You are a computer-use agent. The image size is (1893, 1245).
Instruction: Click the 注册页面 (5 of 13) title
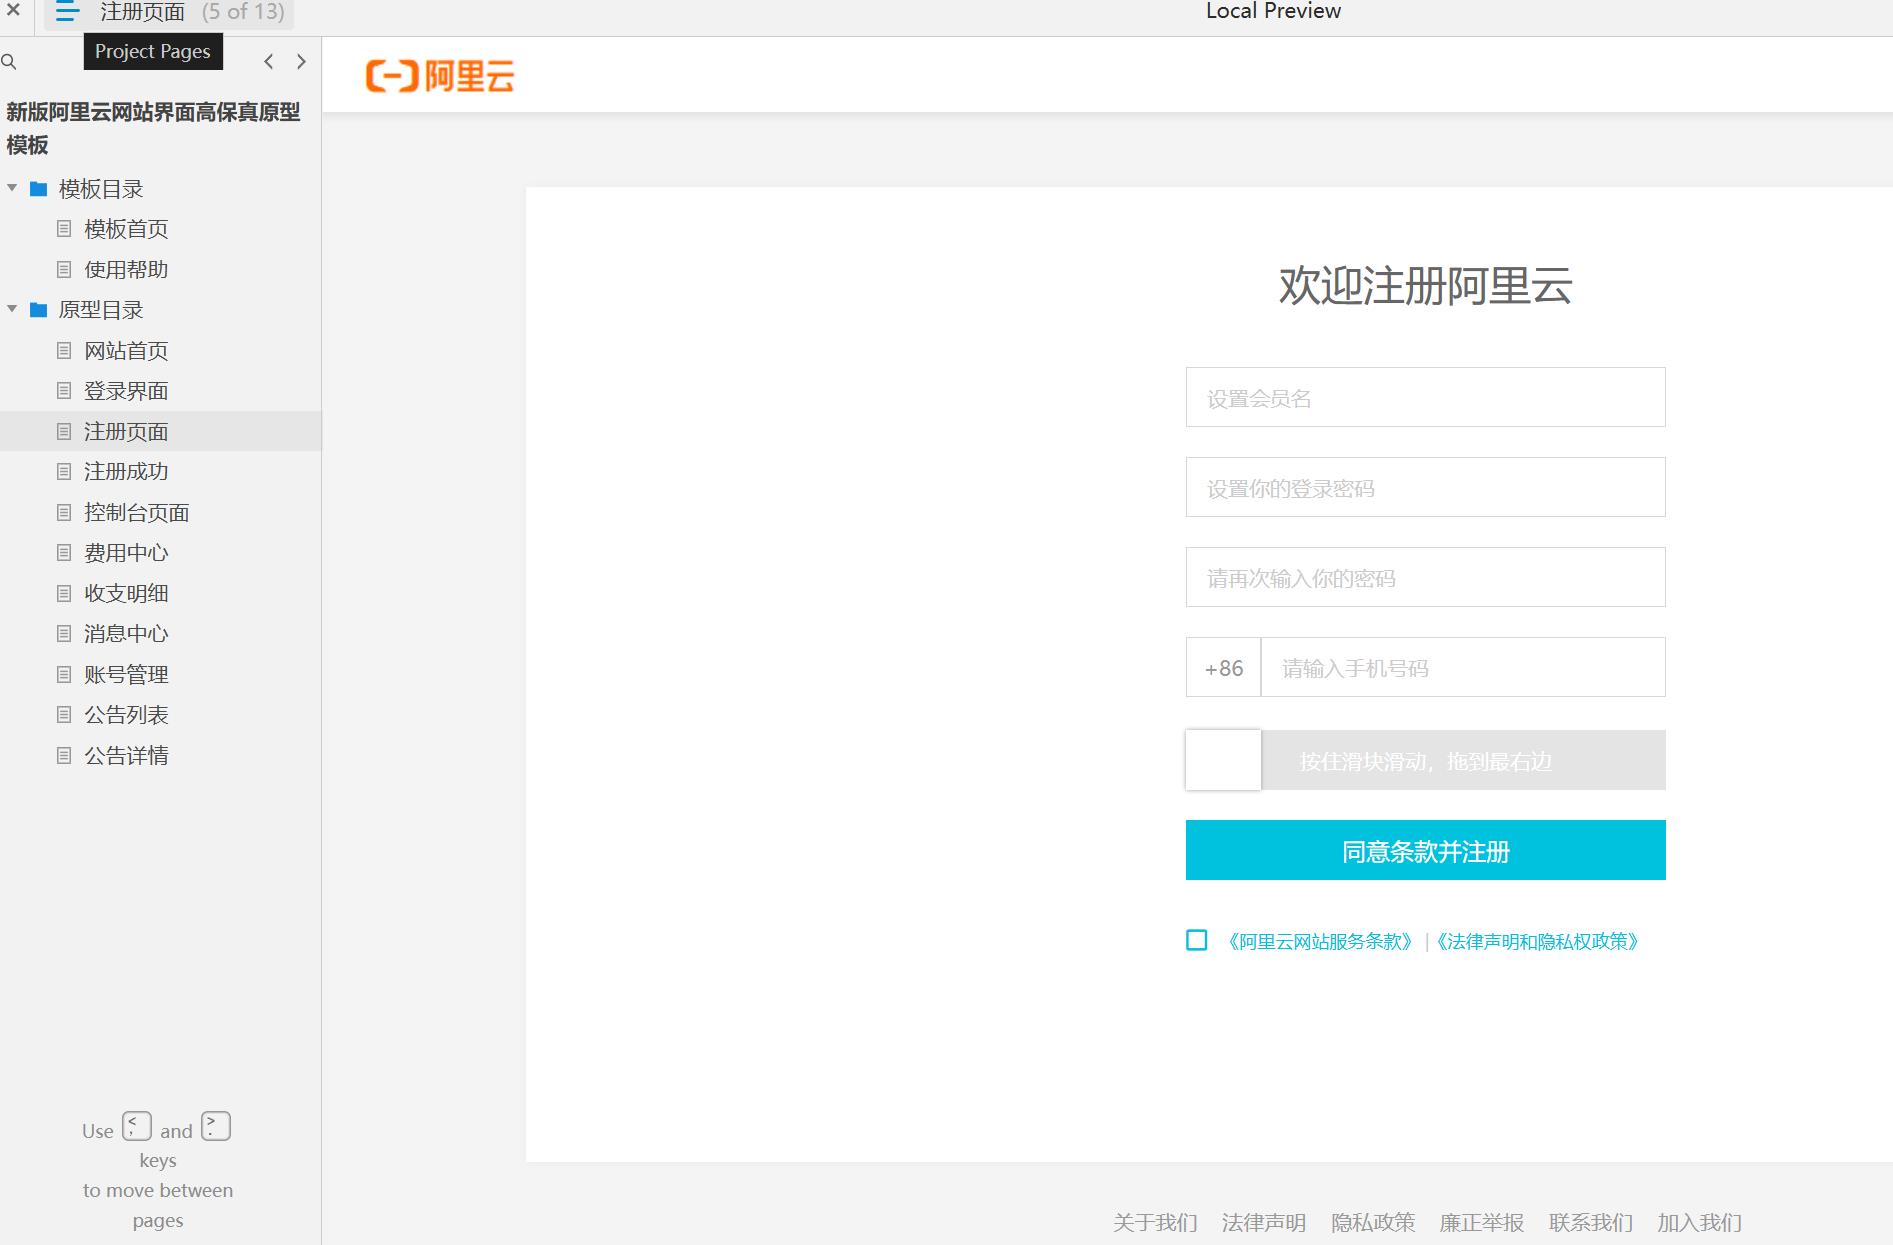(192, 12)
